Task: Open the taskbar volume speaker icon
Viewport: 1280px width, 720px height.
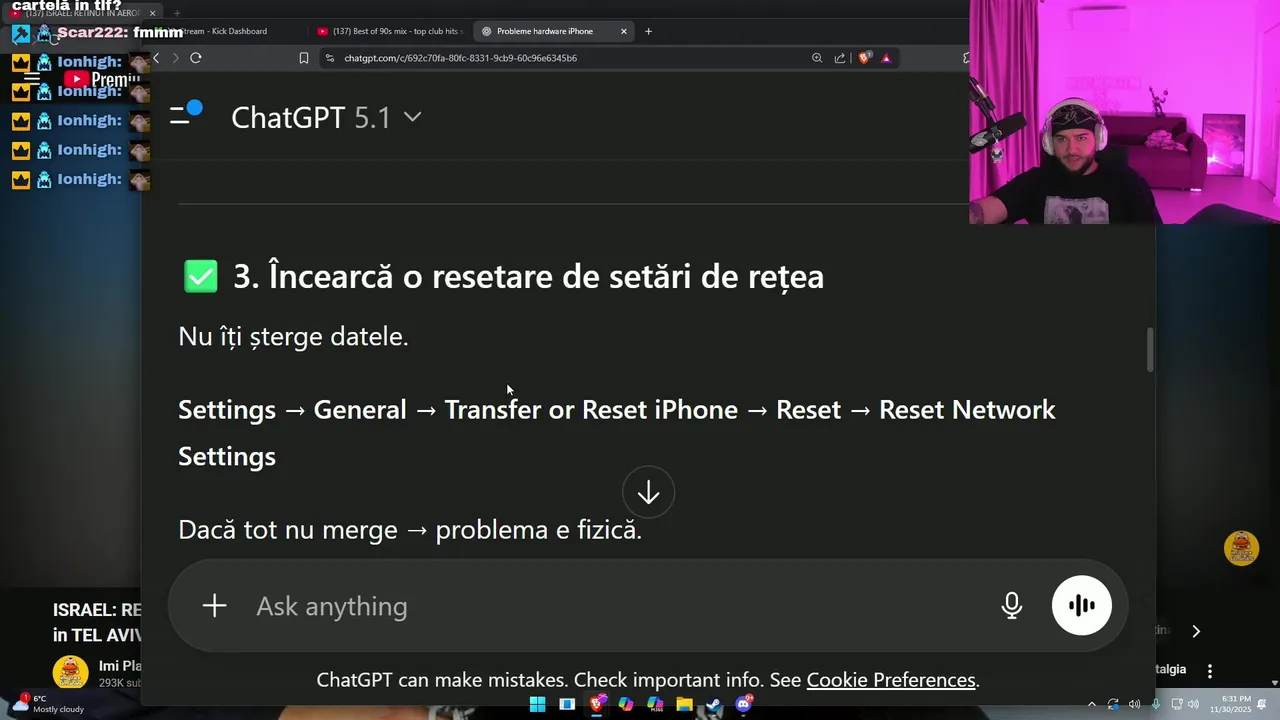Action: tap(1193, 704)
